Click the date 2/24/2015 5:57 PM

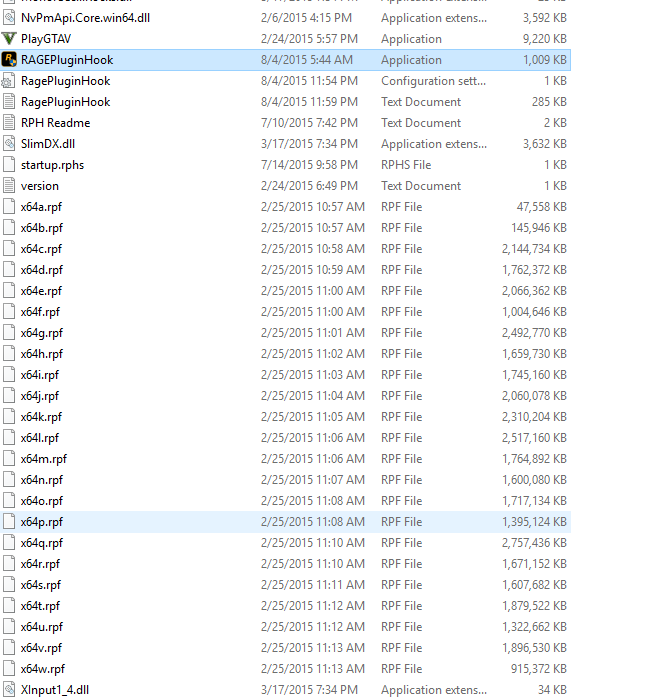click(309, 39)
